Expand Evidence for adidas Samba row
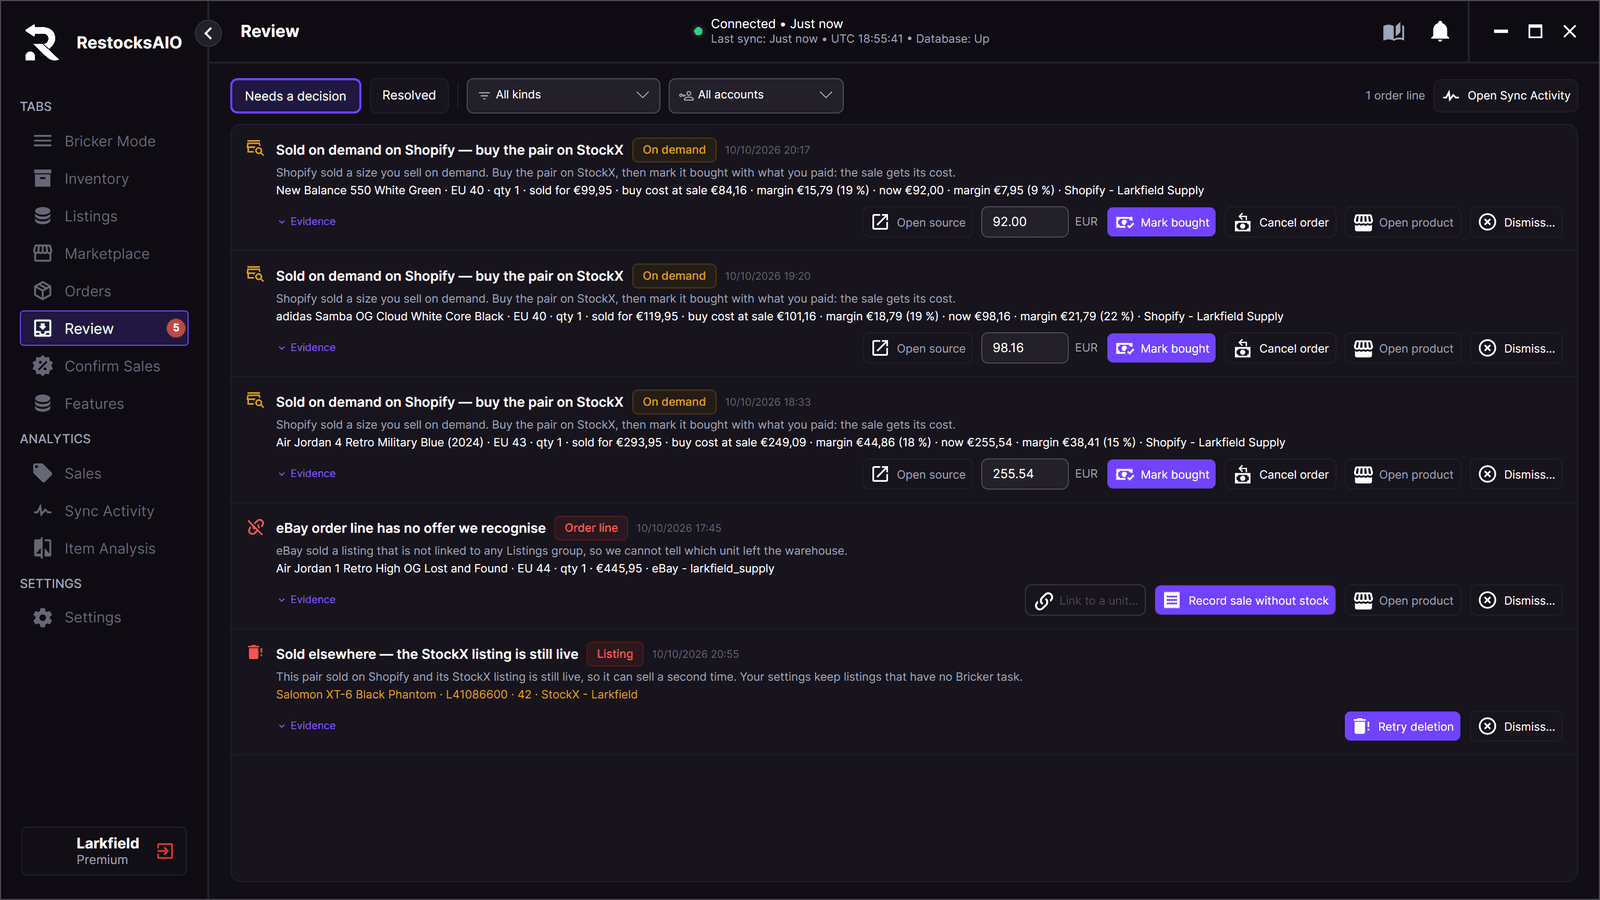Screen dimensions: 1600x900 pyautogui.click(x=307, y=348)
